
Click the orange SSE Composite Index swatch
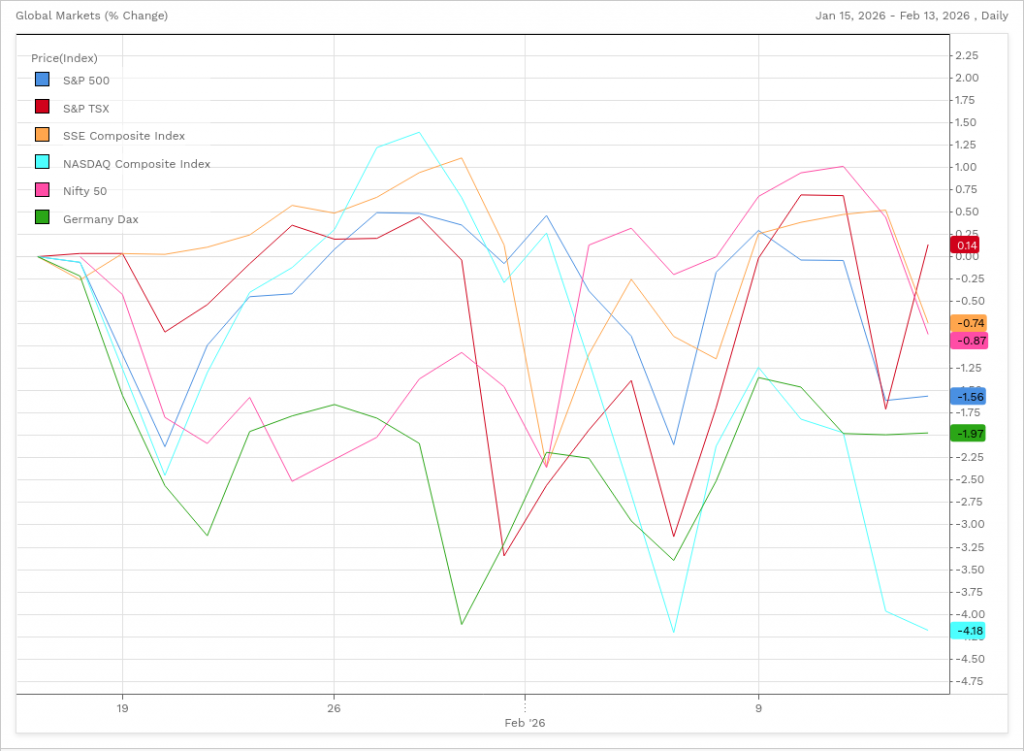(x=42, y=136)
